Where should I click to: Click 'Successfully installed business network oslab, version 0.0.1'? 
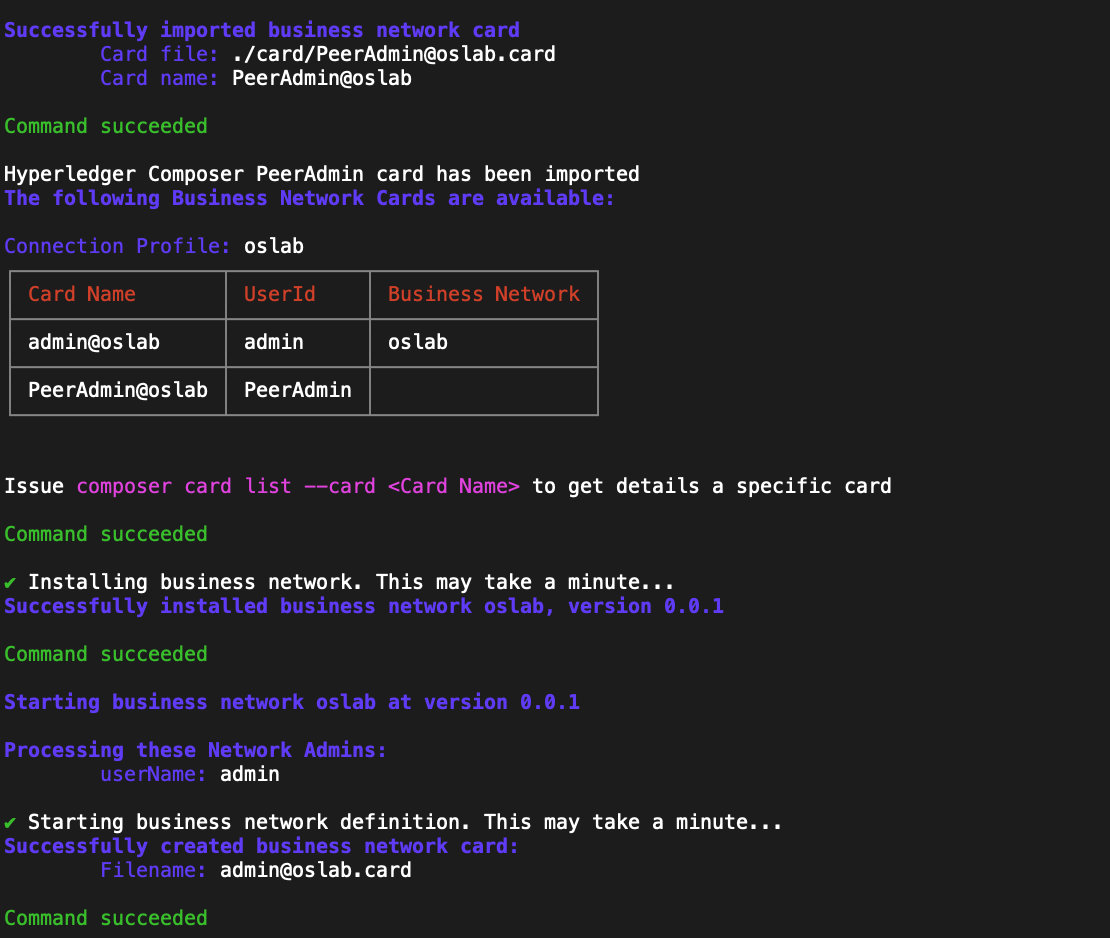[x=364, y=607]
